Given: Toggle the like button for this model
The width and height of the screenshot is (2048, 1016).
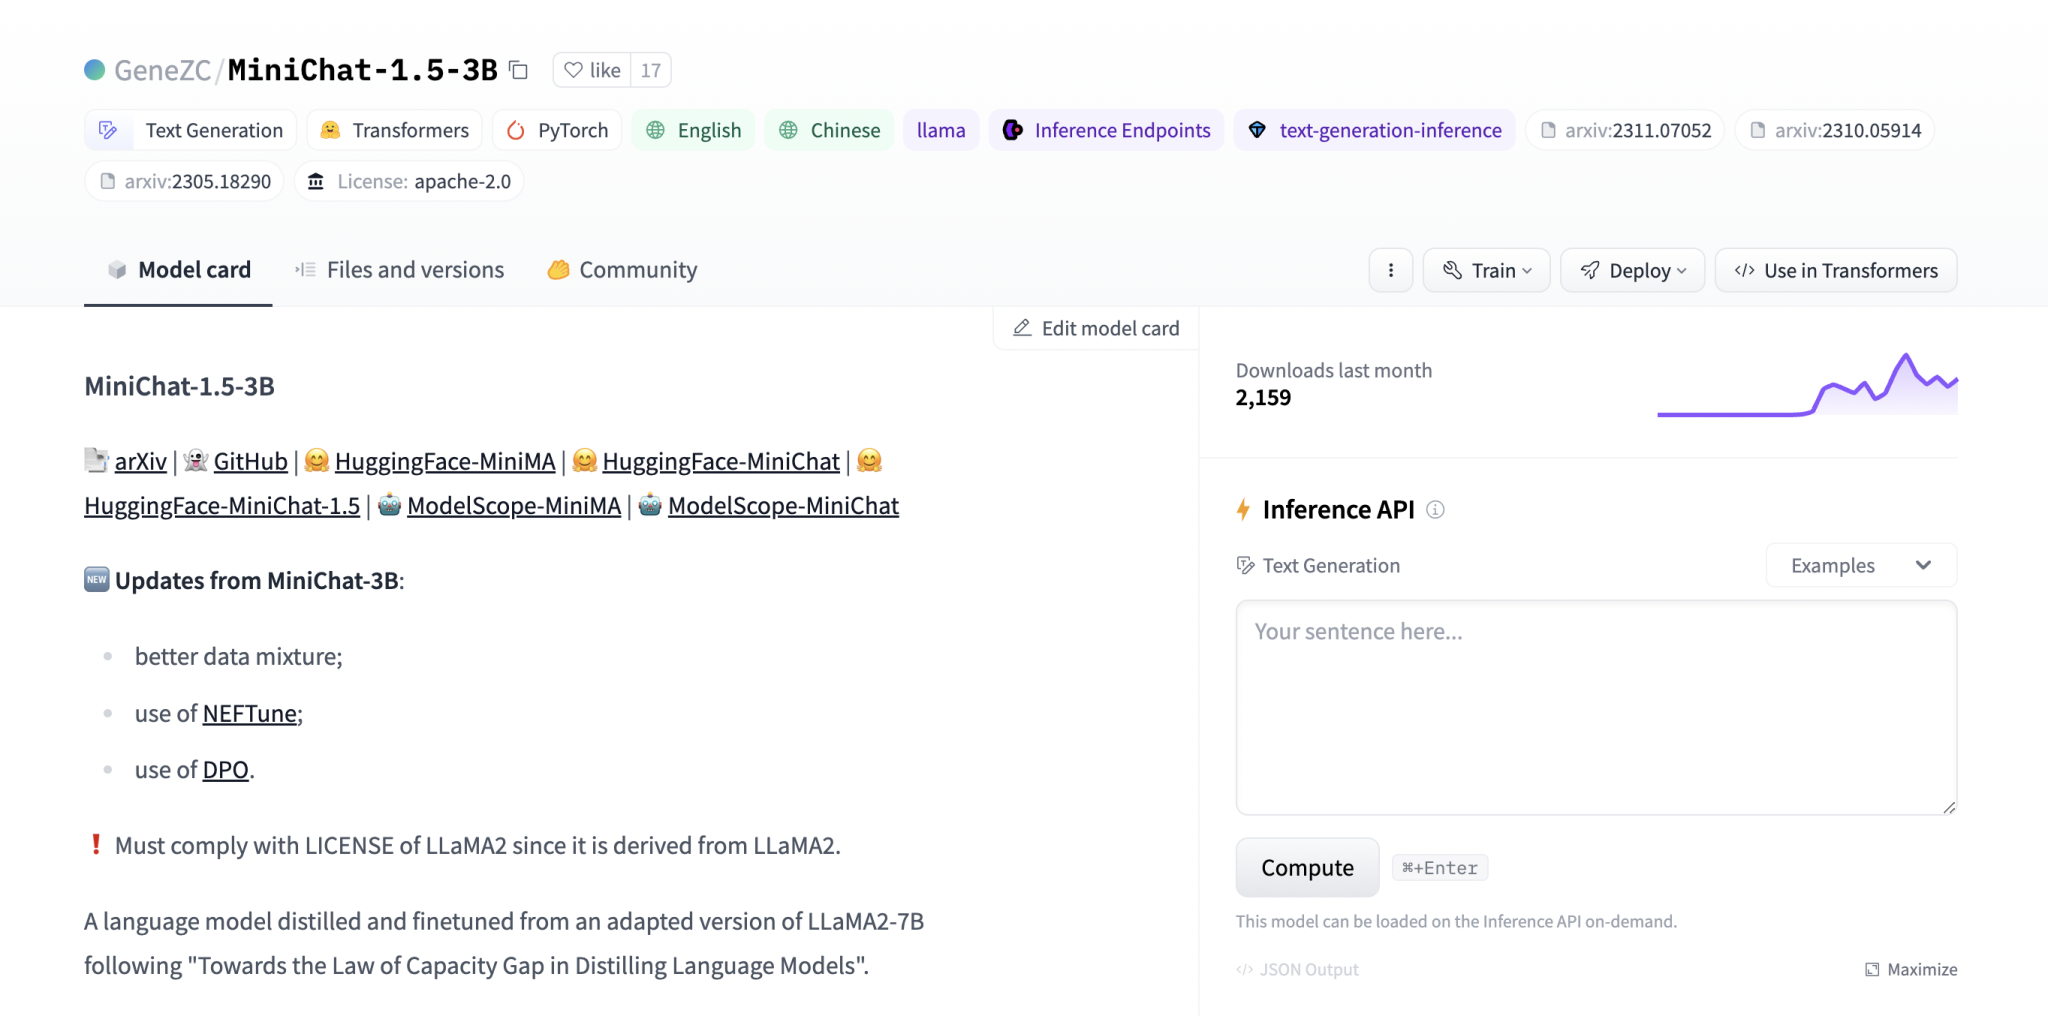Looking at the screenshot, I should 591,70.
